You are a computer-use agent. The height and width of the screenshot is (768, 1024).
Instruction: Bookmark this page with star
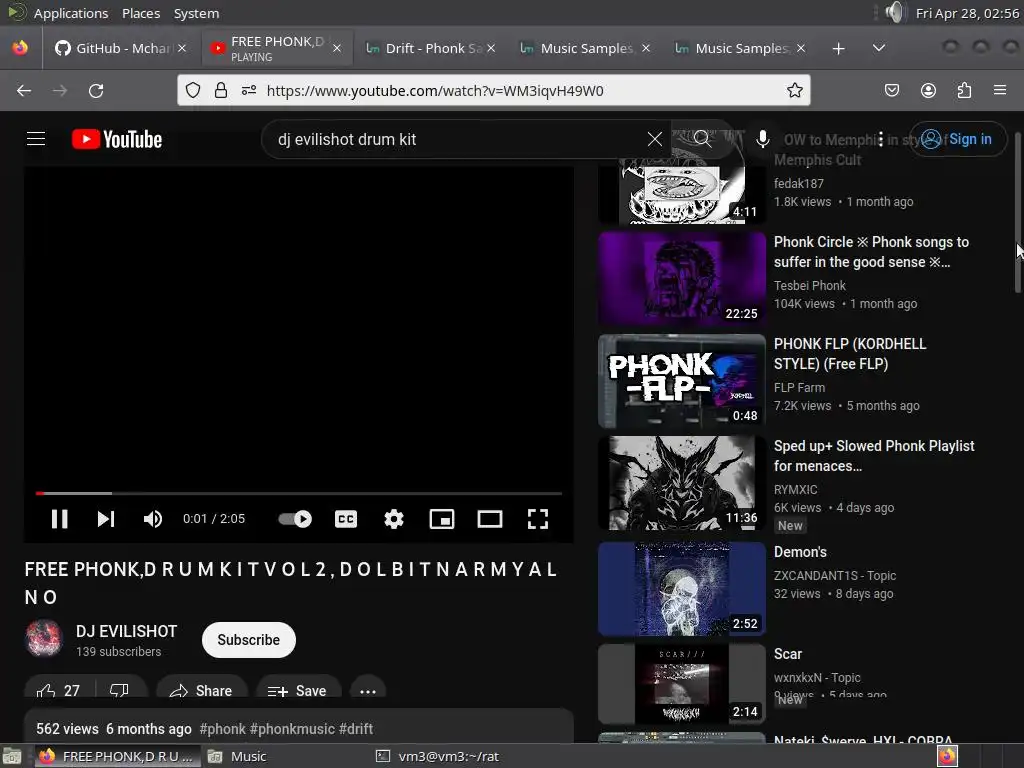pyautogui.click(x=795, y=91)
